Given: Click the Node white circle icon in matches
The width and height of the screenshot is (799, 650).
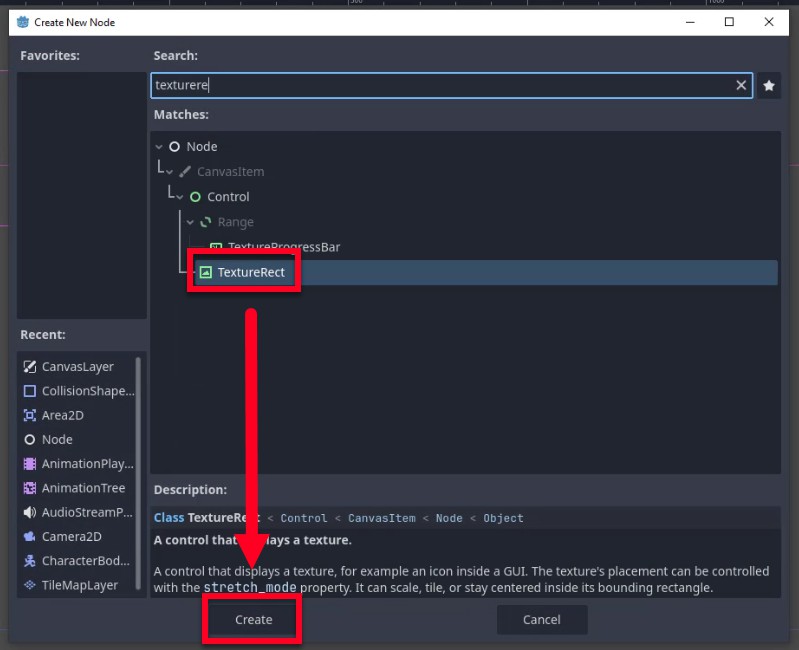Looking at the screenshot, I should click(x=174, y=147).
